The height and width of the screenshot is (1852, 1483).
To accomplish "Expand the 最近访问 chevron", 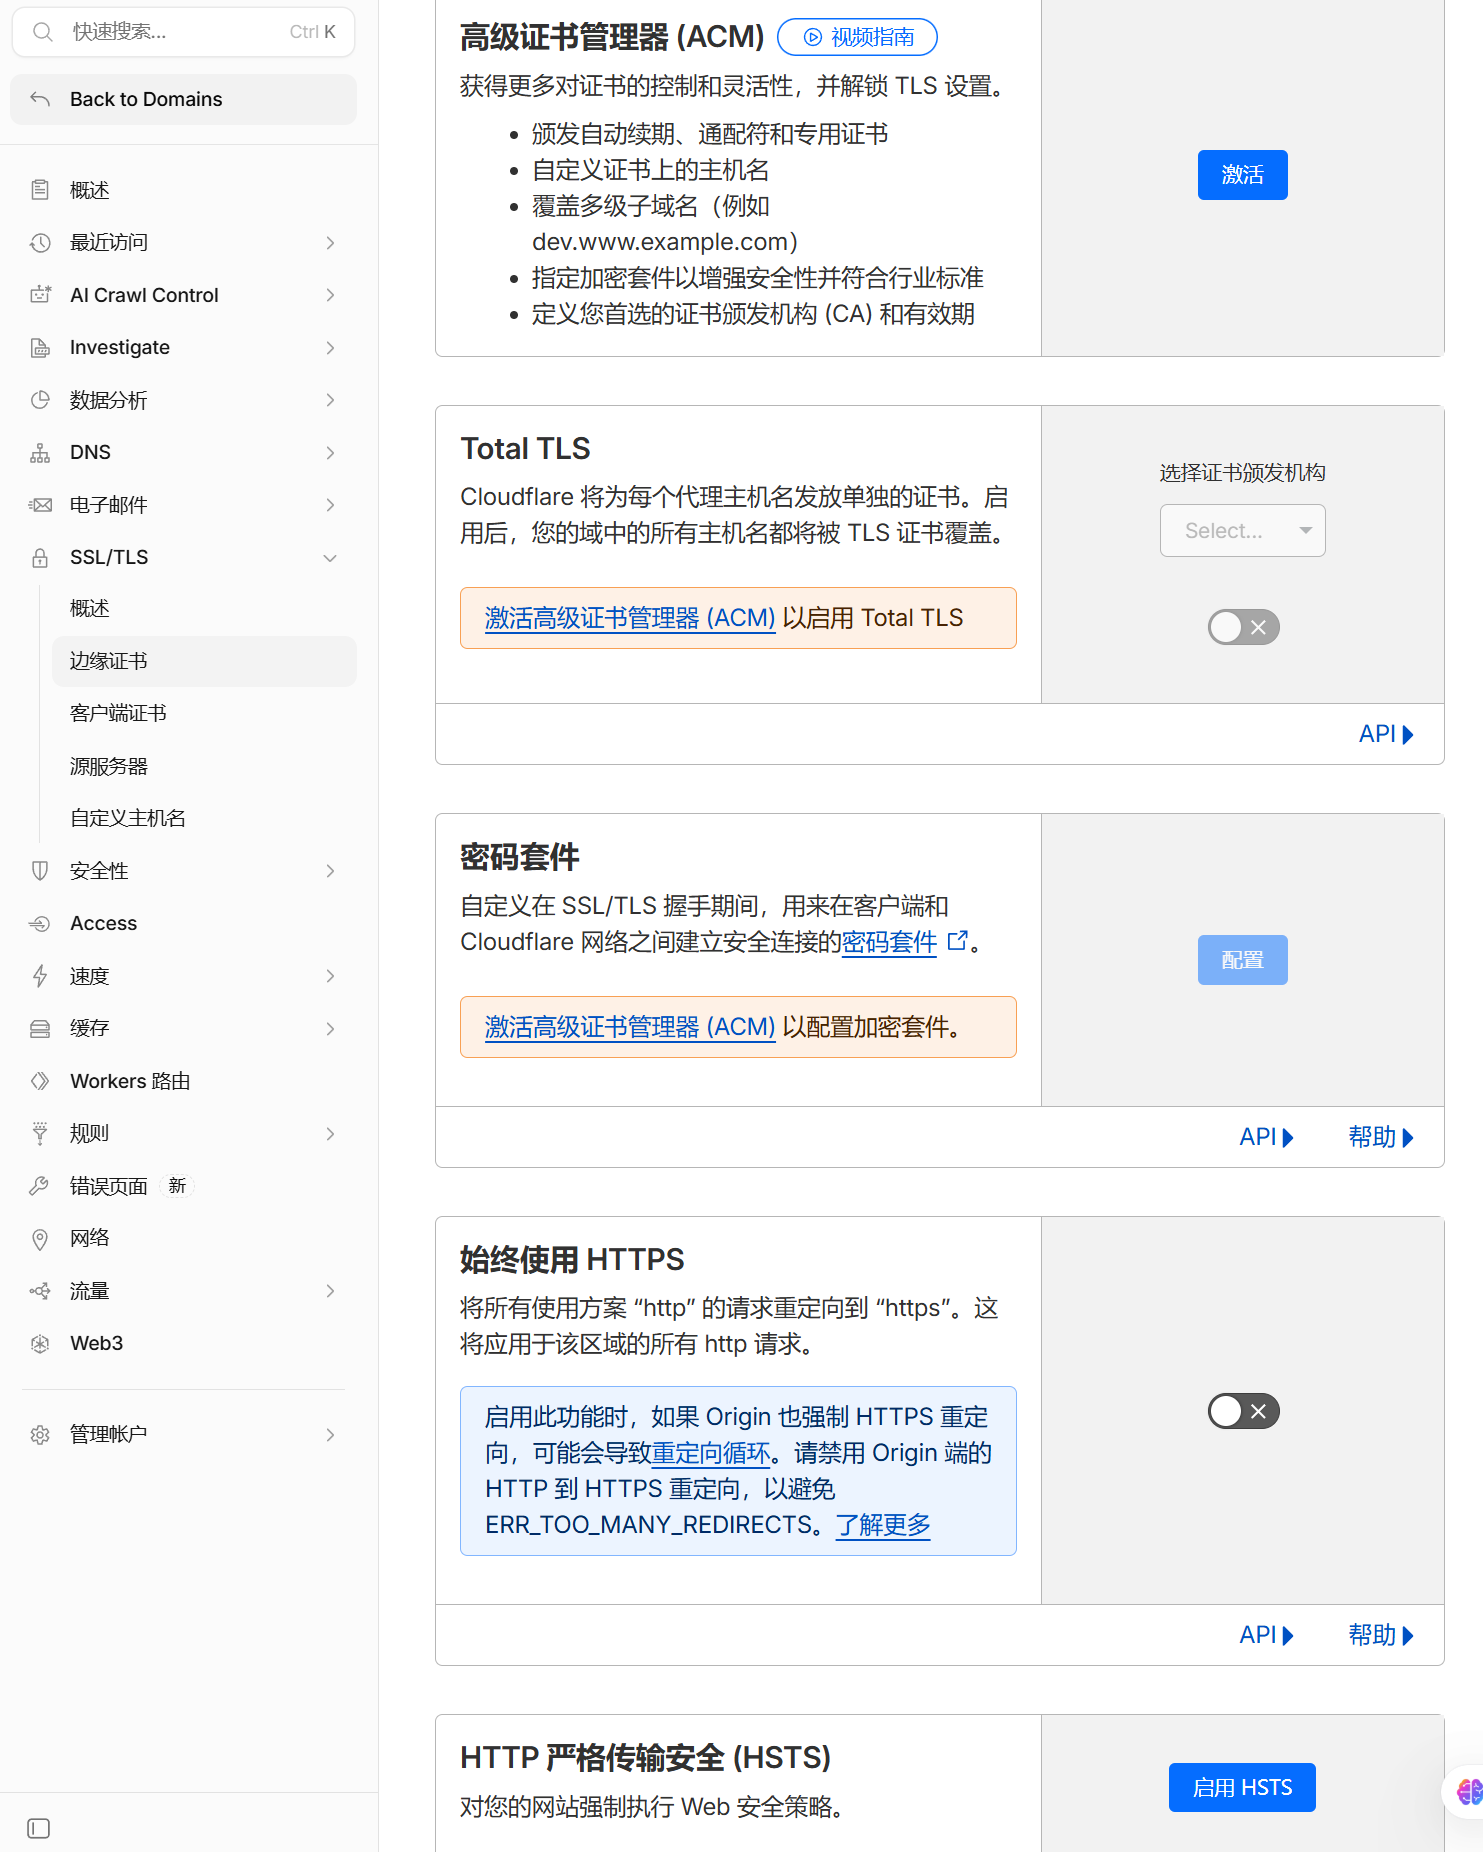I will (330, 242).
